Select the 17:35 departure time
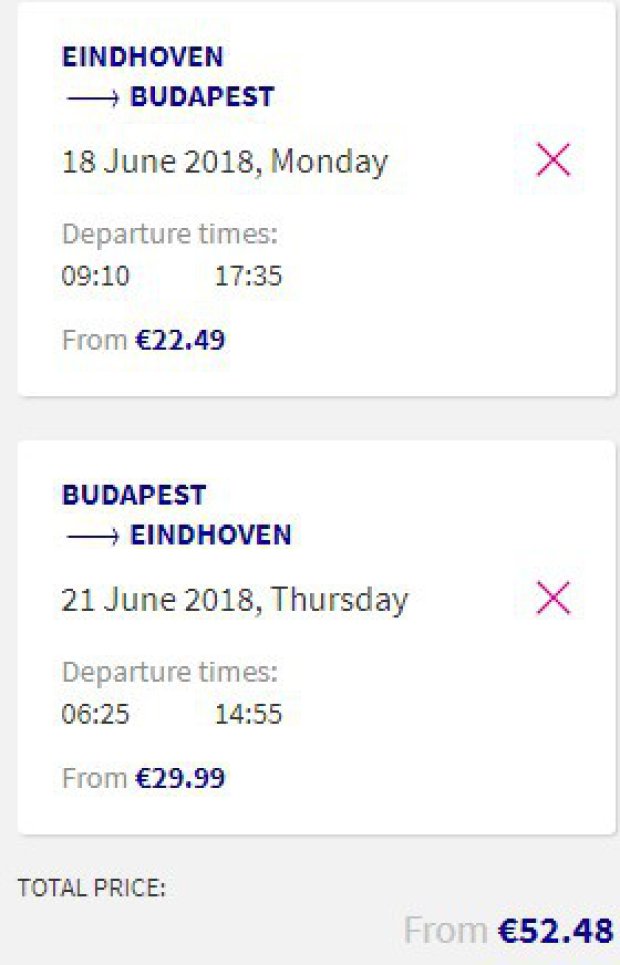The width and height of the screenshot is (620, 965). [248, 276]
